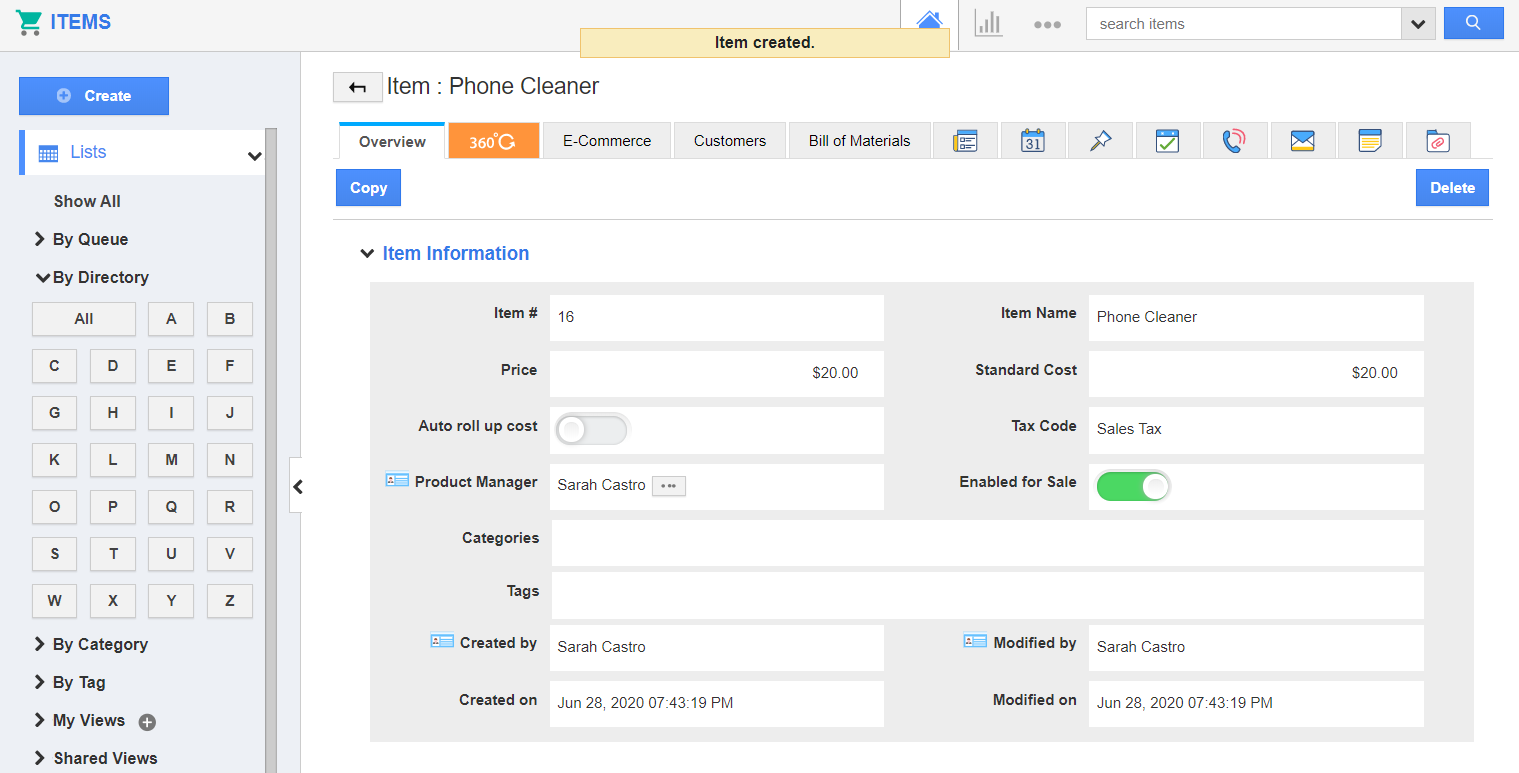Click the pushpin follow-ups tab icon

point(1100,141)
